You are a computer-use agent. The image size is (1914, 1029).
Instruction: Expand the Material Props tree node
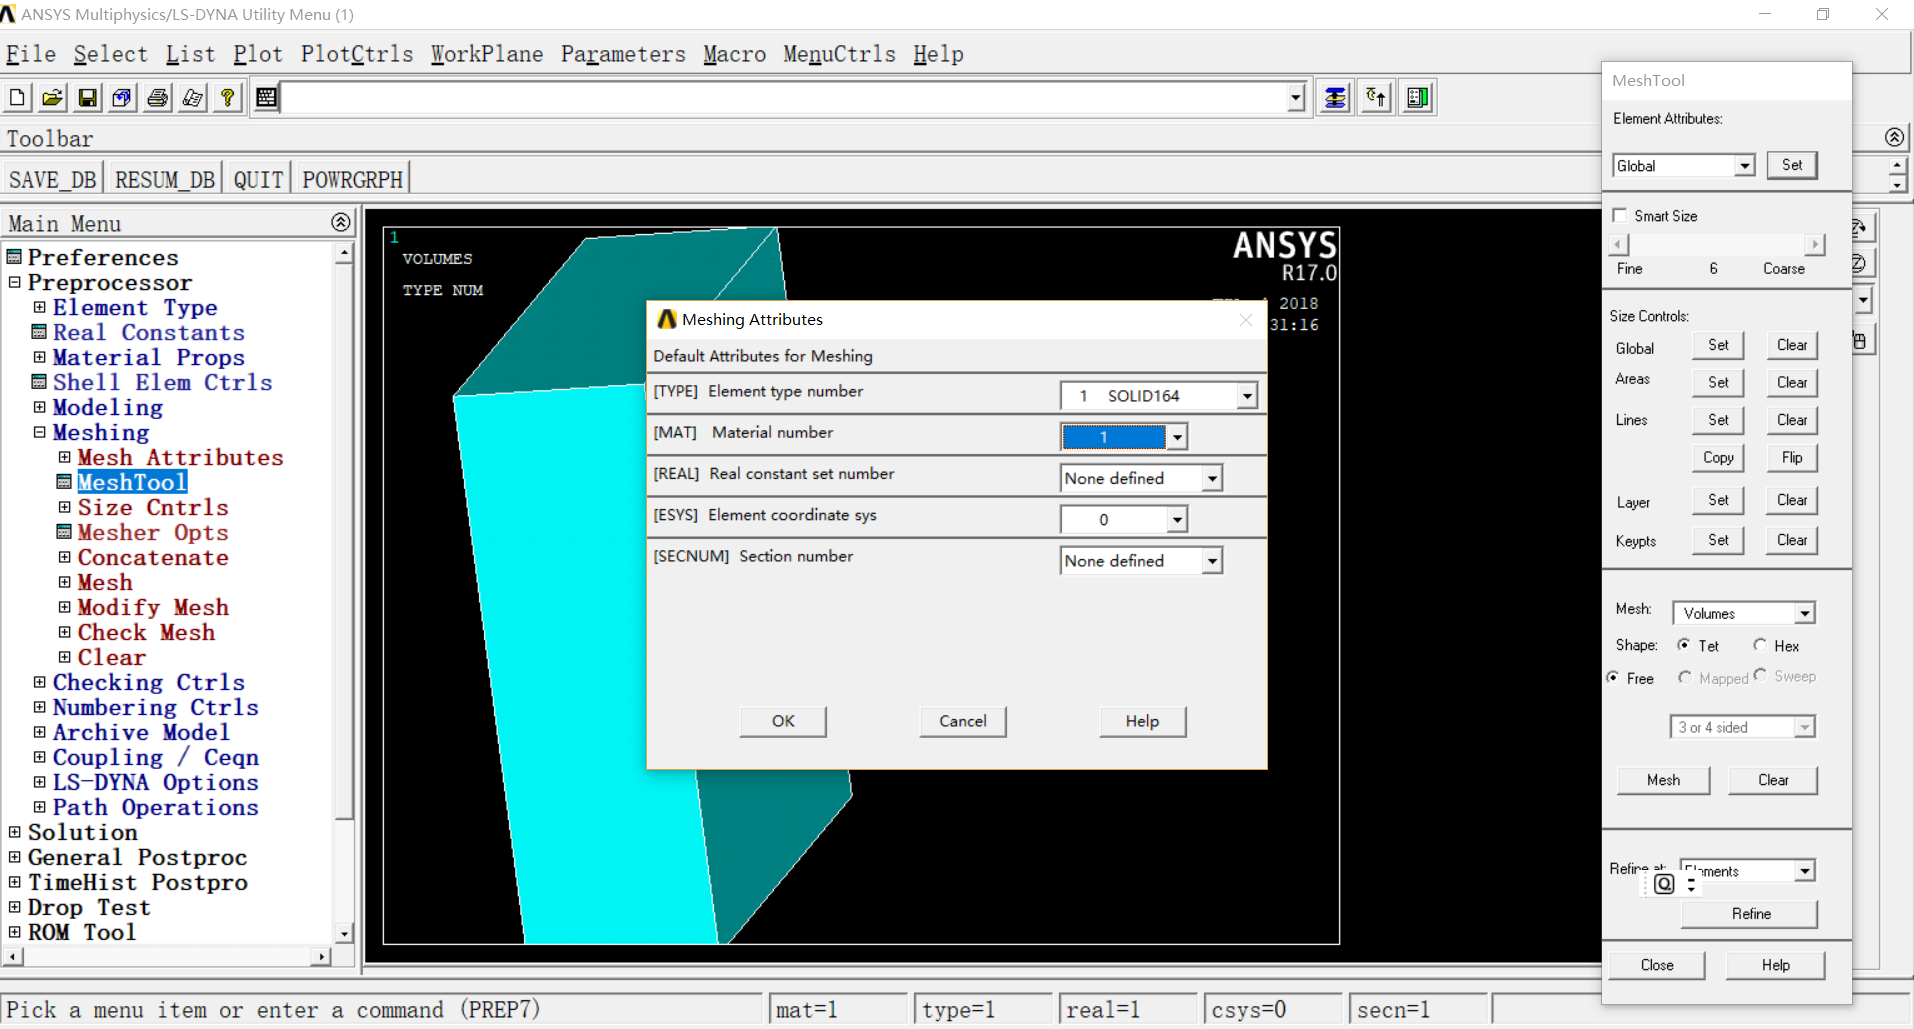[x=39, y=357]
